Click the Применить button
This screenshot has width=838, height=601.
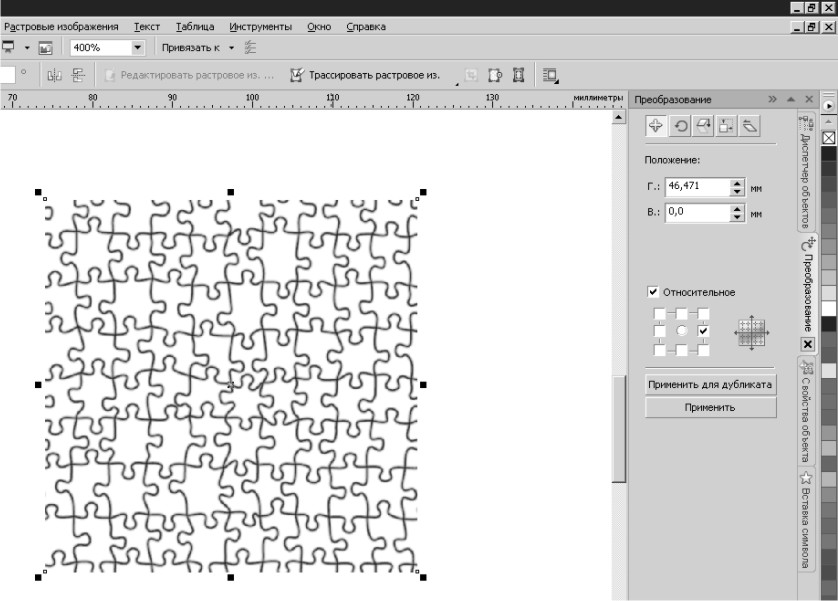pos(710,408)
